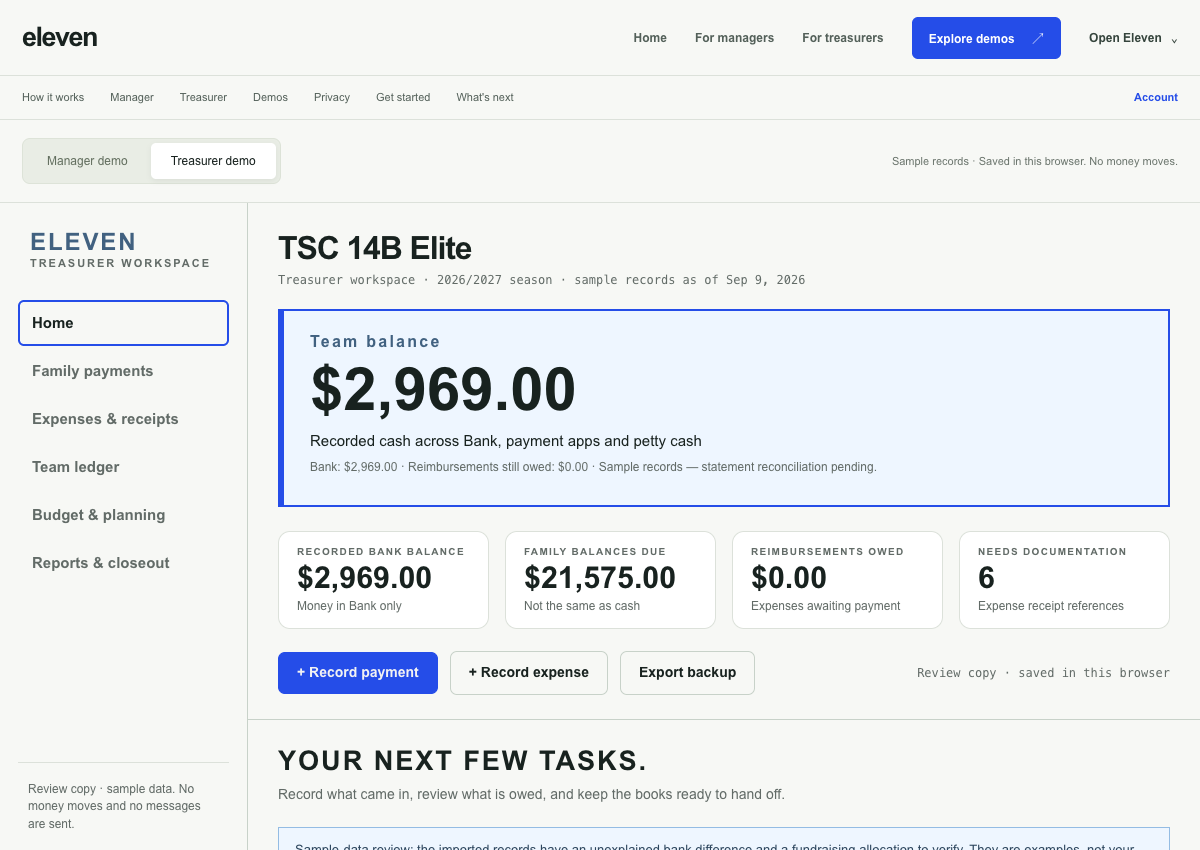The image size is (1200, 850).
Task: Jump to Get started section
Action: coord(403,97)
